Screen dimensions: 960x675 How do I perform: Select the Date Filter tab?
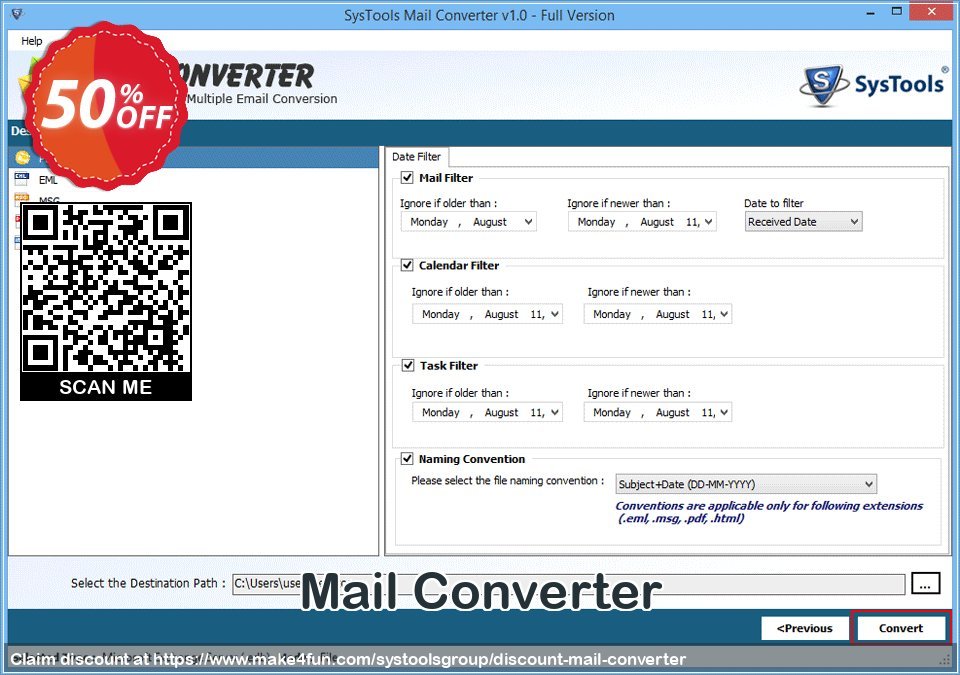pos(416,157)
